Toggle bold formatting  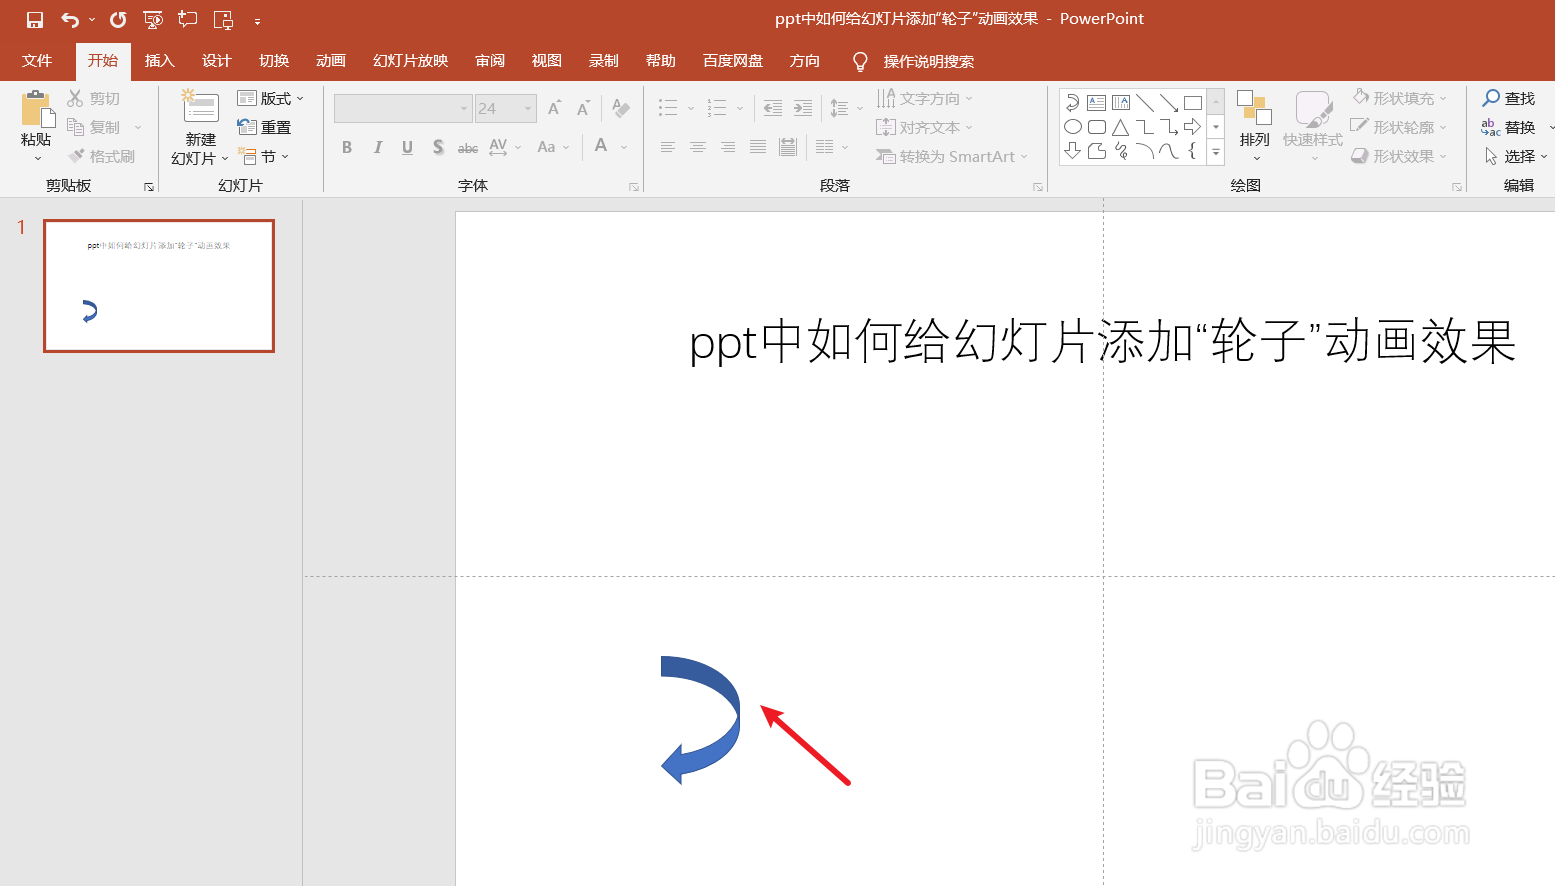(x=346, y=146)
